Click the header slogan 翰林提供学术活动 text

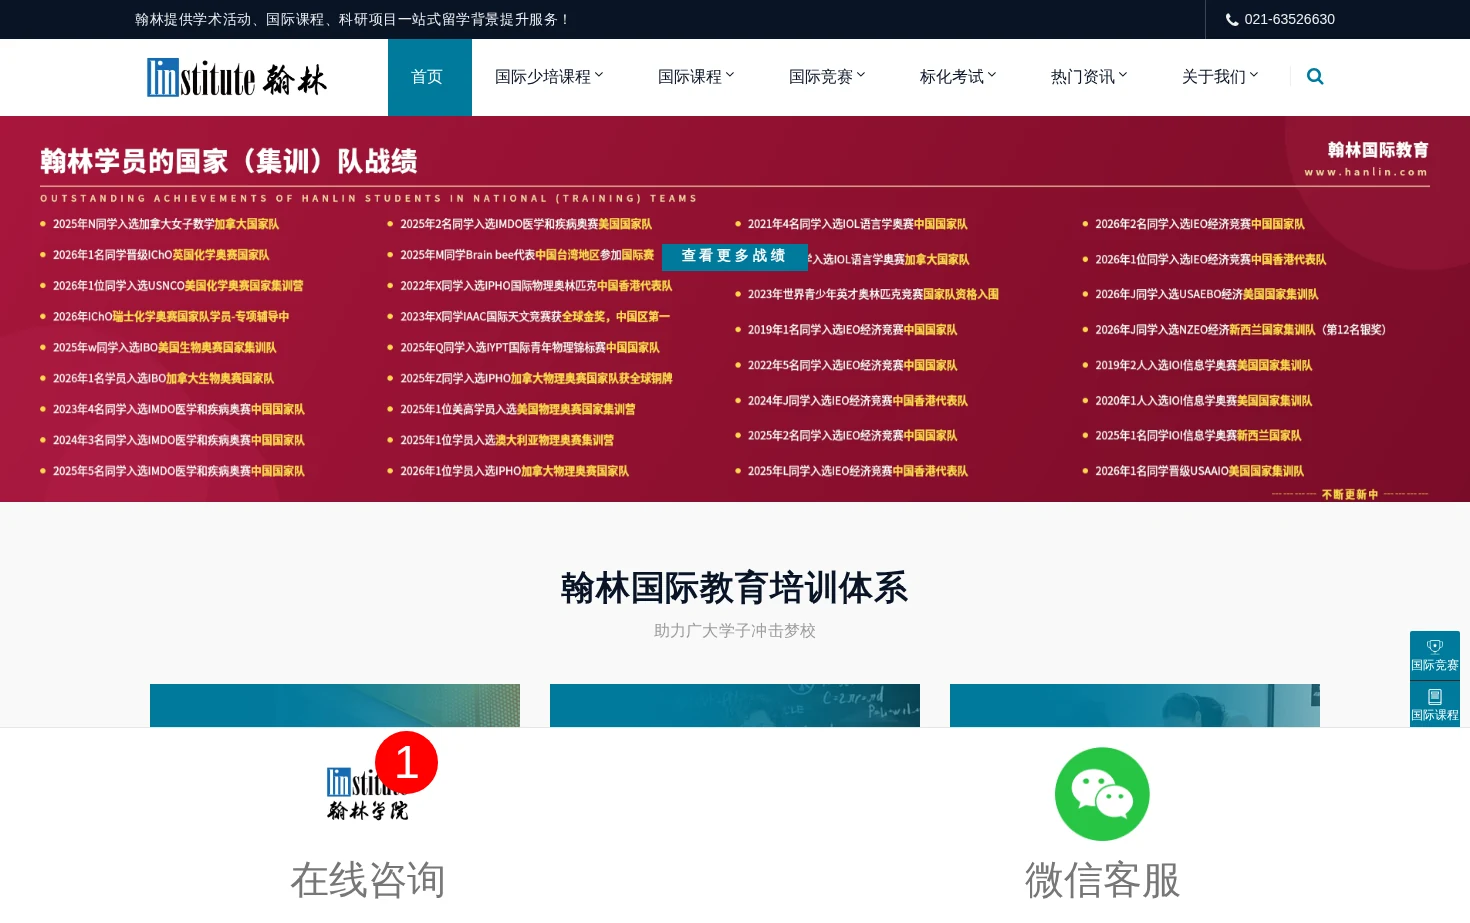click(352, 19)
